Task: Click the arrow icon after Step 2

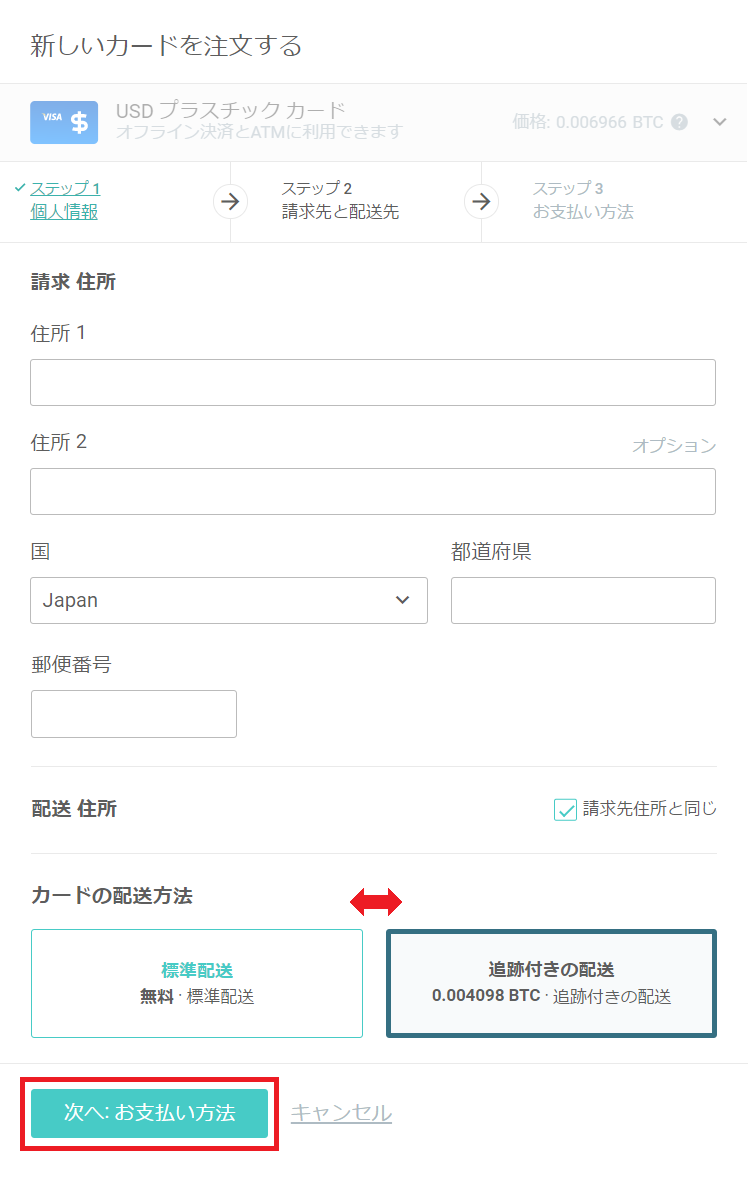Action: click(481, 201)
